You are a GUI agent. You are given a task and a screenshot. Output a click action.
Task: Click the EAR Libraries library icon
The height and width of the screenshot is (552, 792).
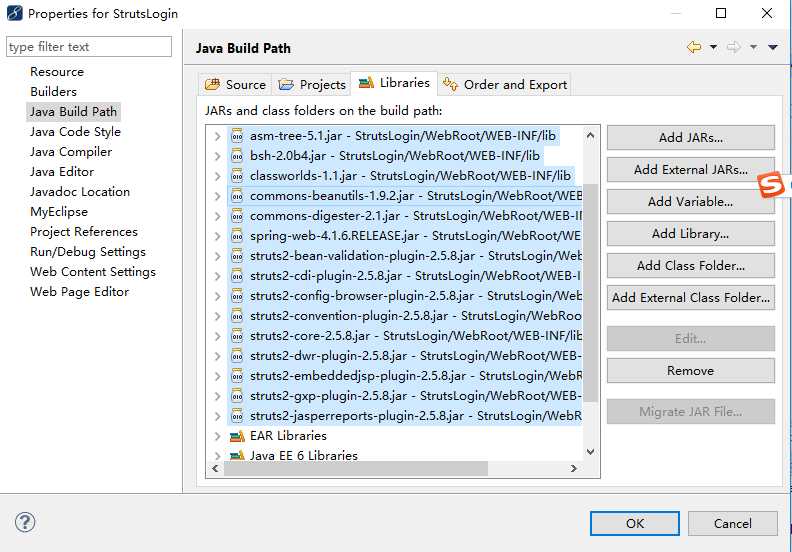click(x=237, y=436)
